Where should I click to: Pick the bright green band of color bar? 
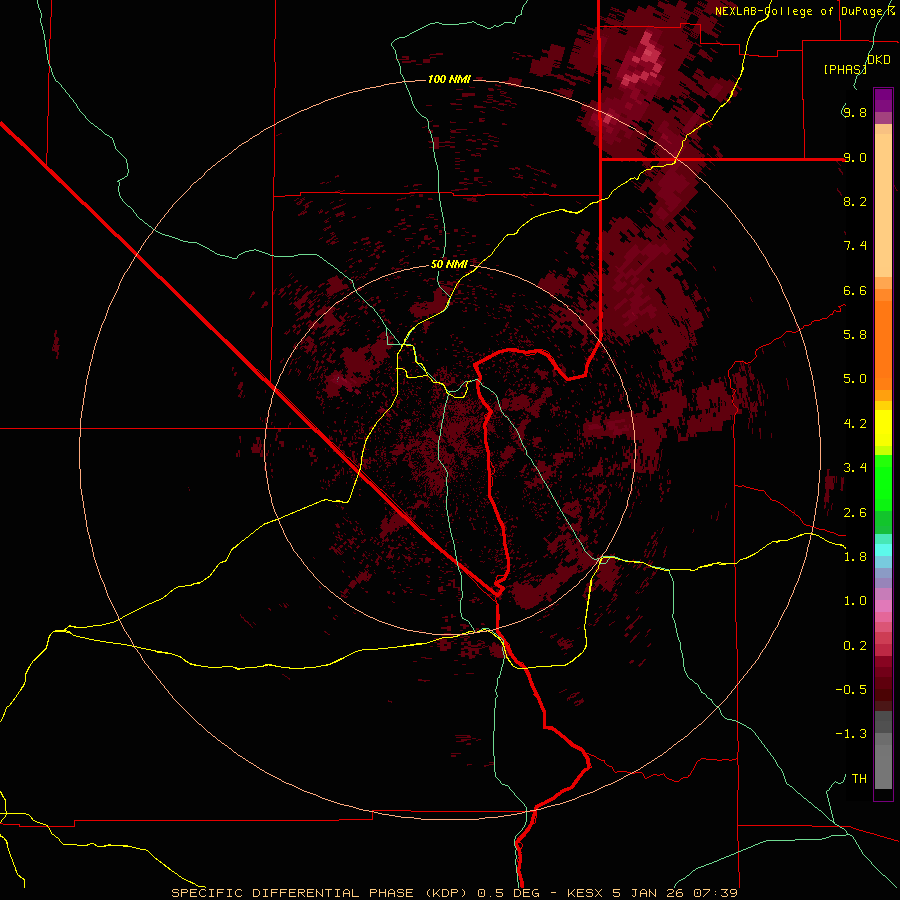click(883, 482)
